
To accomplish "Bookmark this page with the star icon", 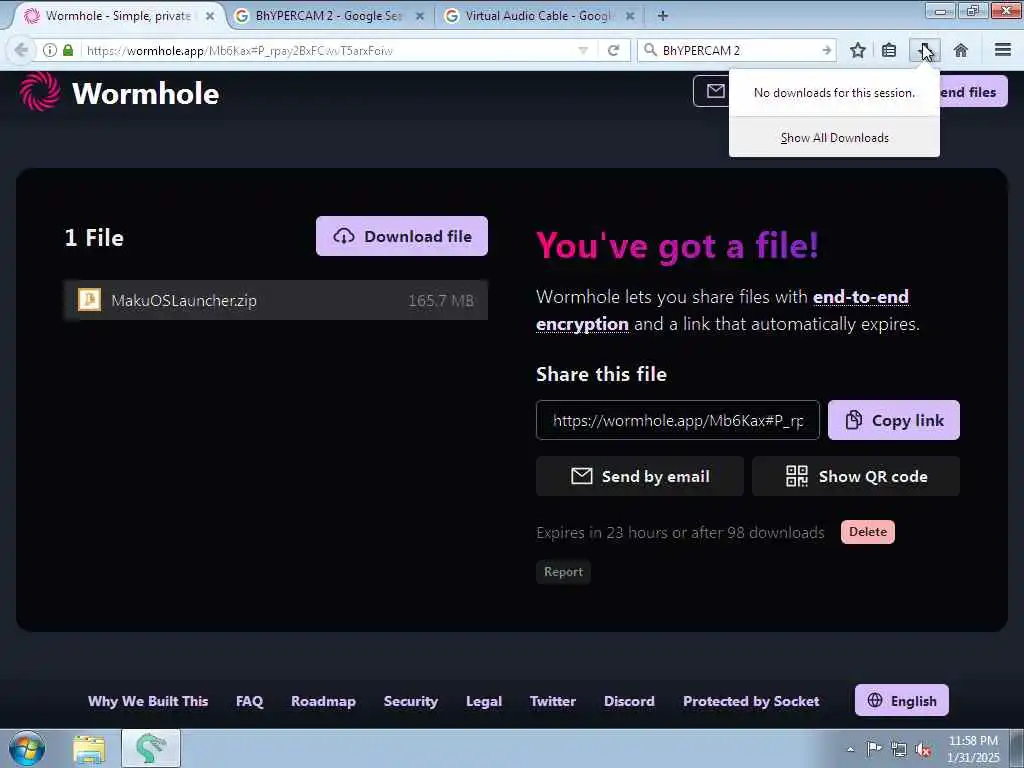I will [x=857, y=50].
